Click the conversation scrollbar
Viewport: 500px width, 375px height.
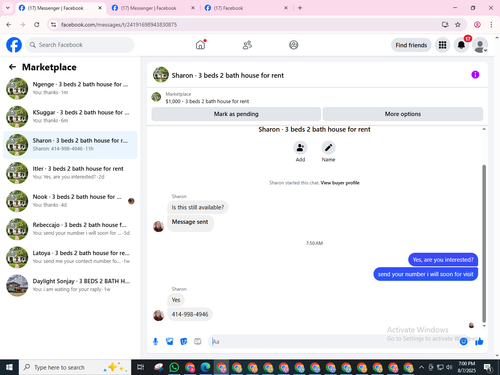coord(484,243)
